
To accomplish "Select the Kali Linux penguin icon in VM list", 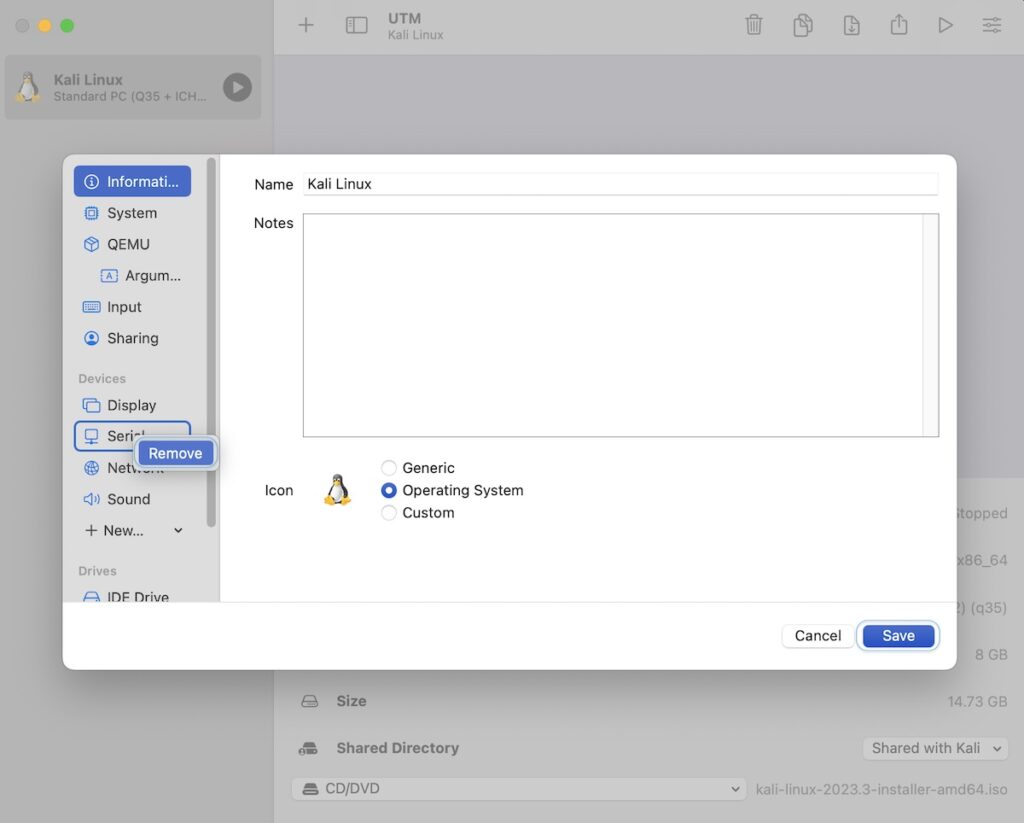I will (27, 87).
